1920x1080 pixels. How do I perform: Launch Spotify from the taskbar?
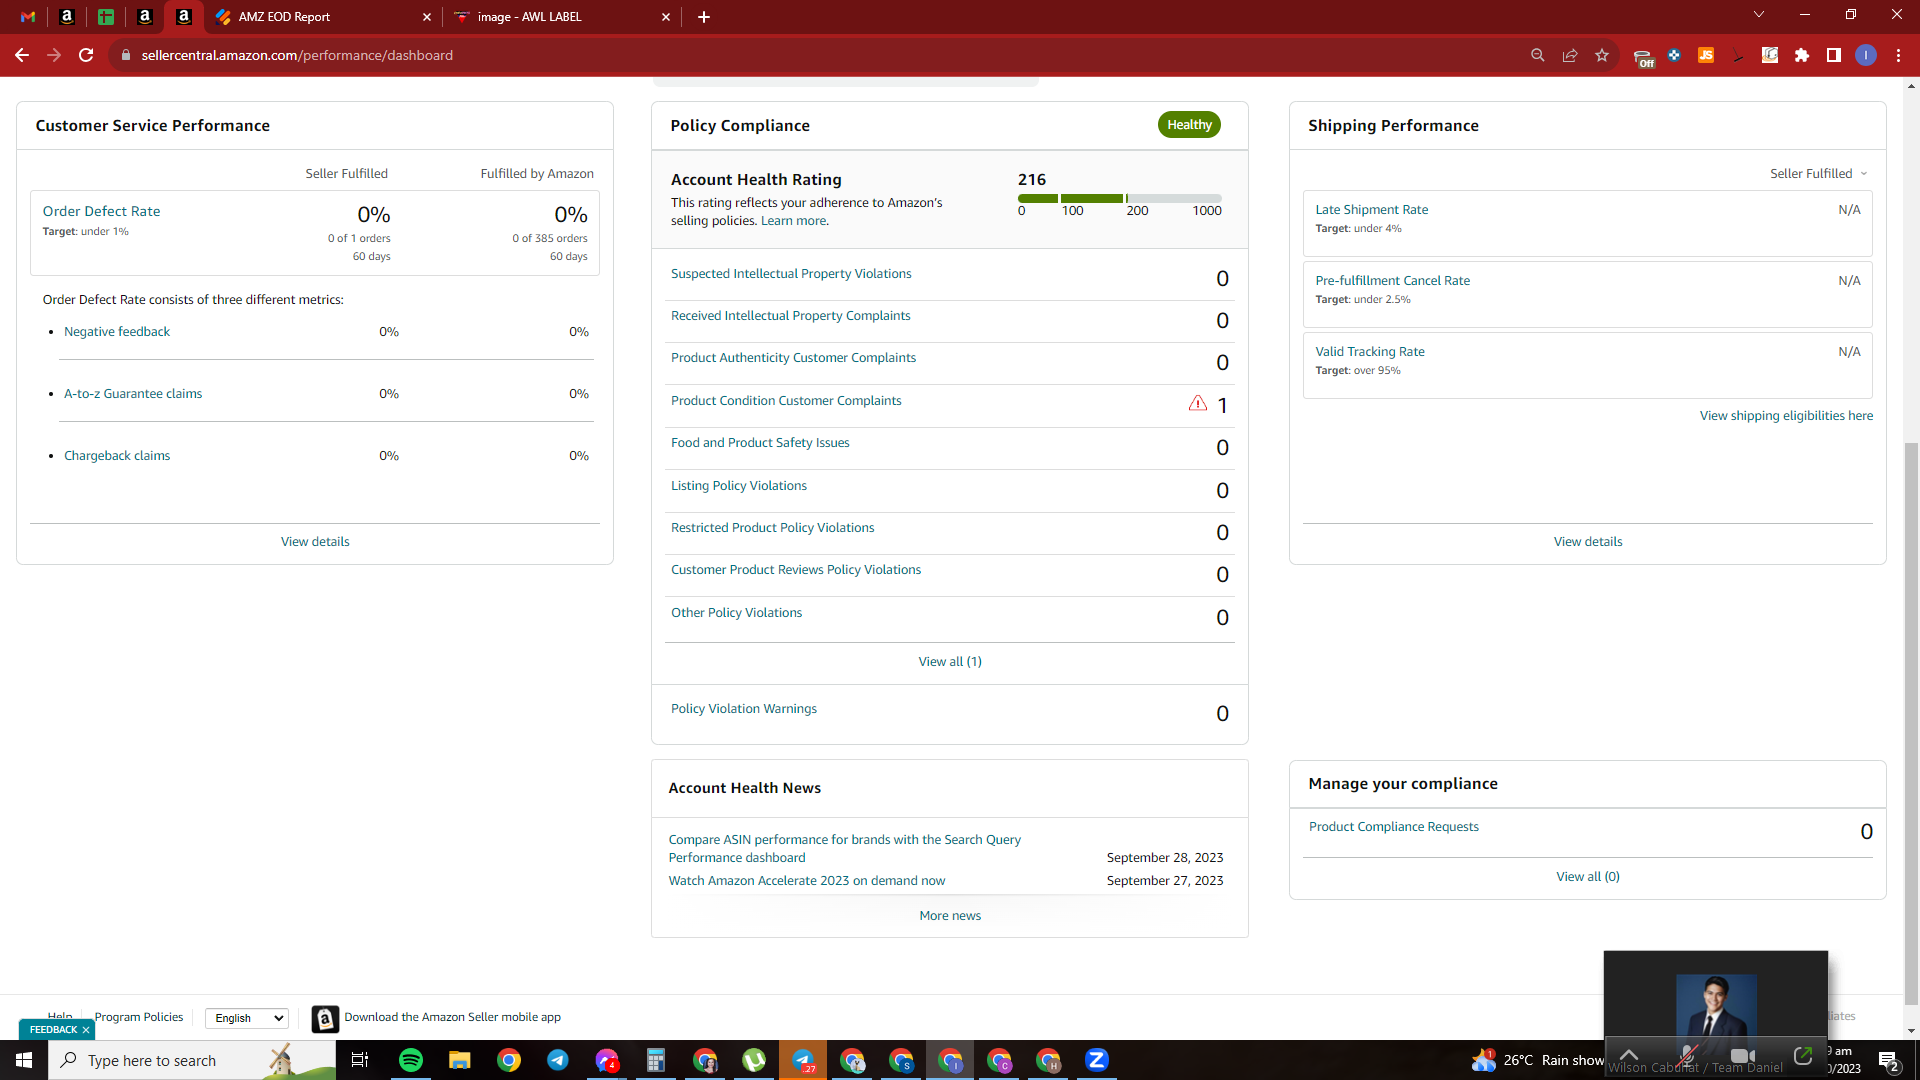pyautogui.click(x=411, y=1060)
